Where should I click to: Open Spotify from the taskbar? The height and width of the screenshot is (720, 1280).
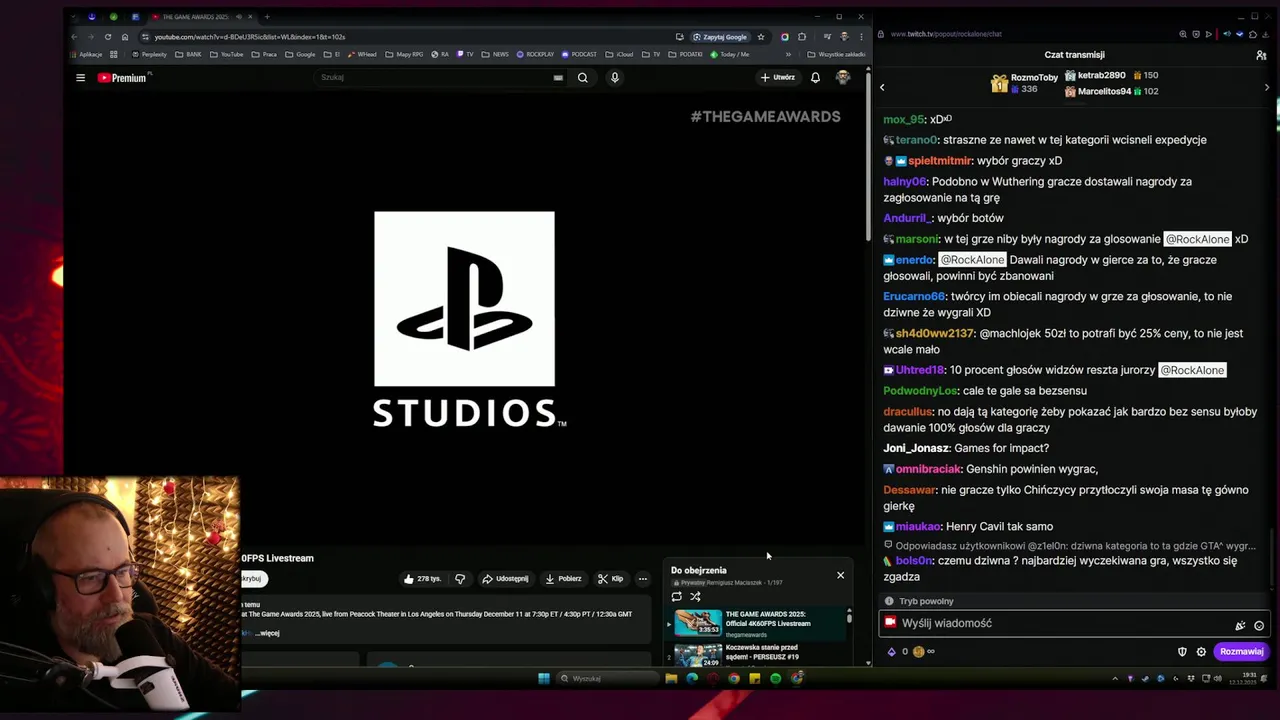pos(775,679)
